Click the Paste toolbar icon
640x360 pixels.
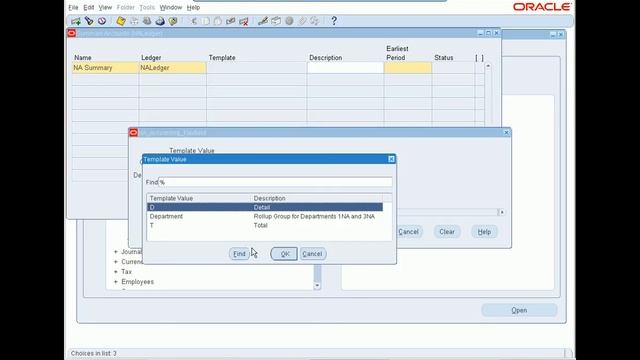pos(218,21)
